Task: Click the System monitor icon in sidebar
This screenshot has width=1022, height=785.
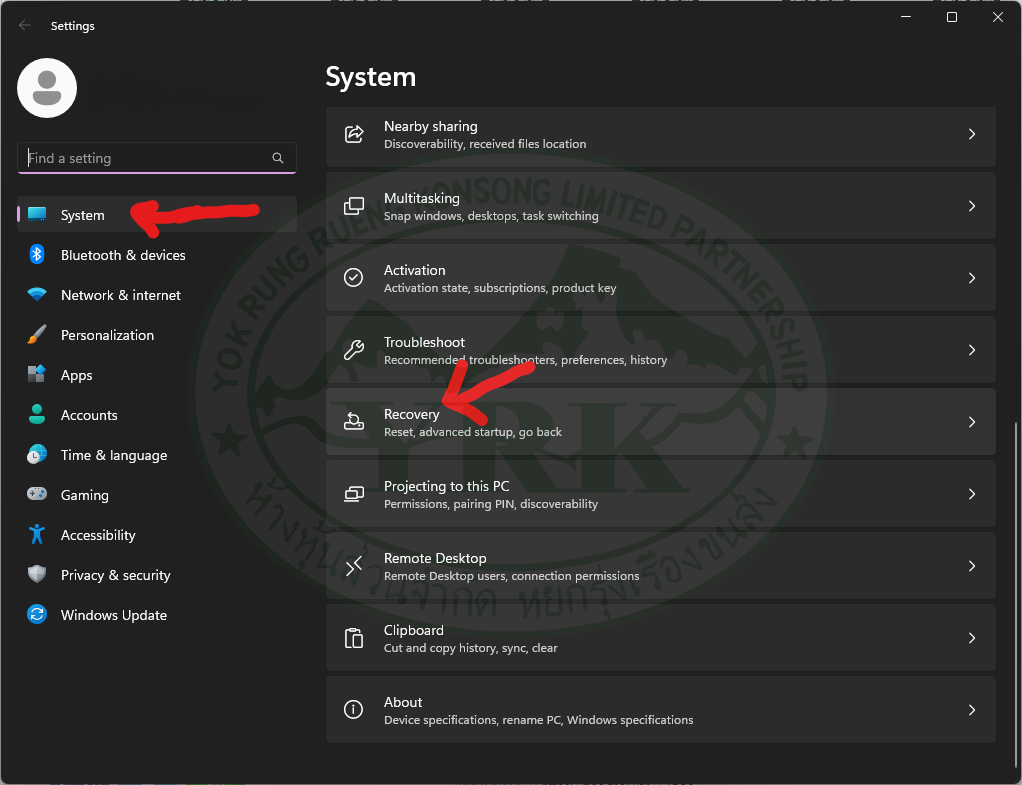Action: [x=37, y=215]
